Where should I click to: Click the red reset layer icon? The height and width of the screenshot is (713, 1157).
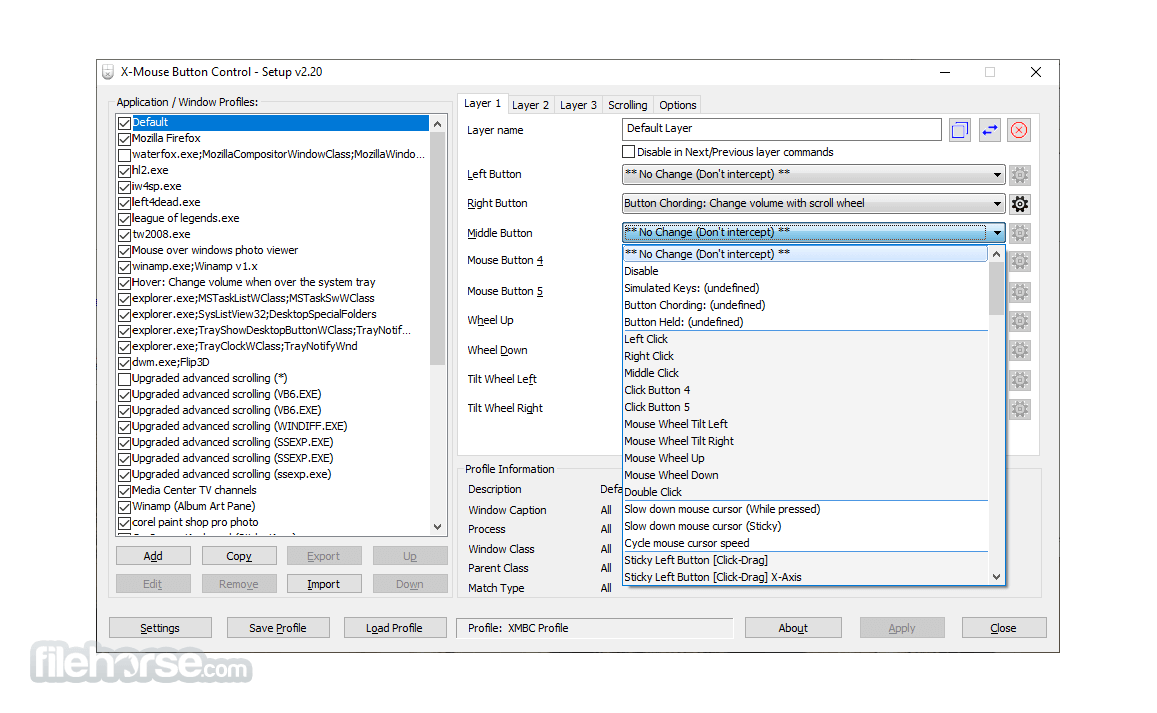(1019, 131)
